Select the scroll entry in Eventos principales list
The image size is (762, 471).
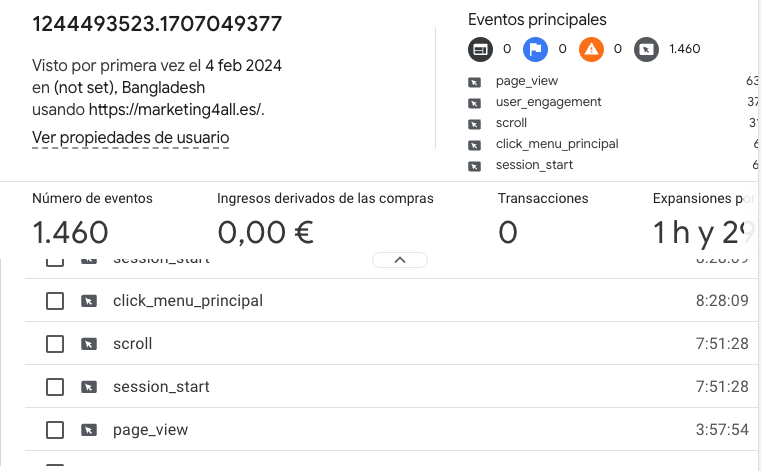(x=511, y=123)
